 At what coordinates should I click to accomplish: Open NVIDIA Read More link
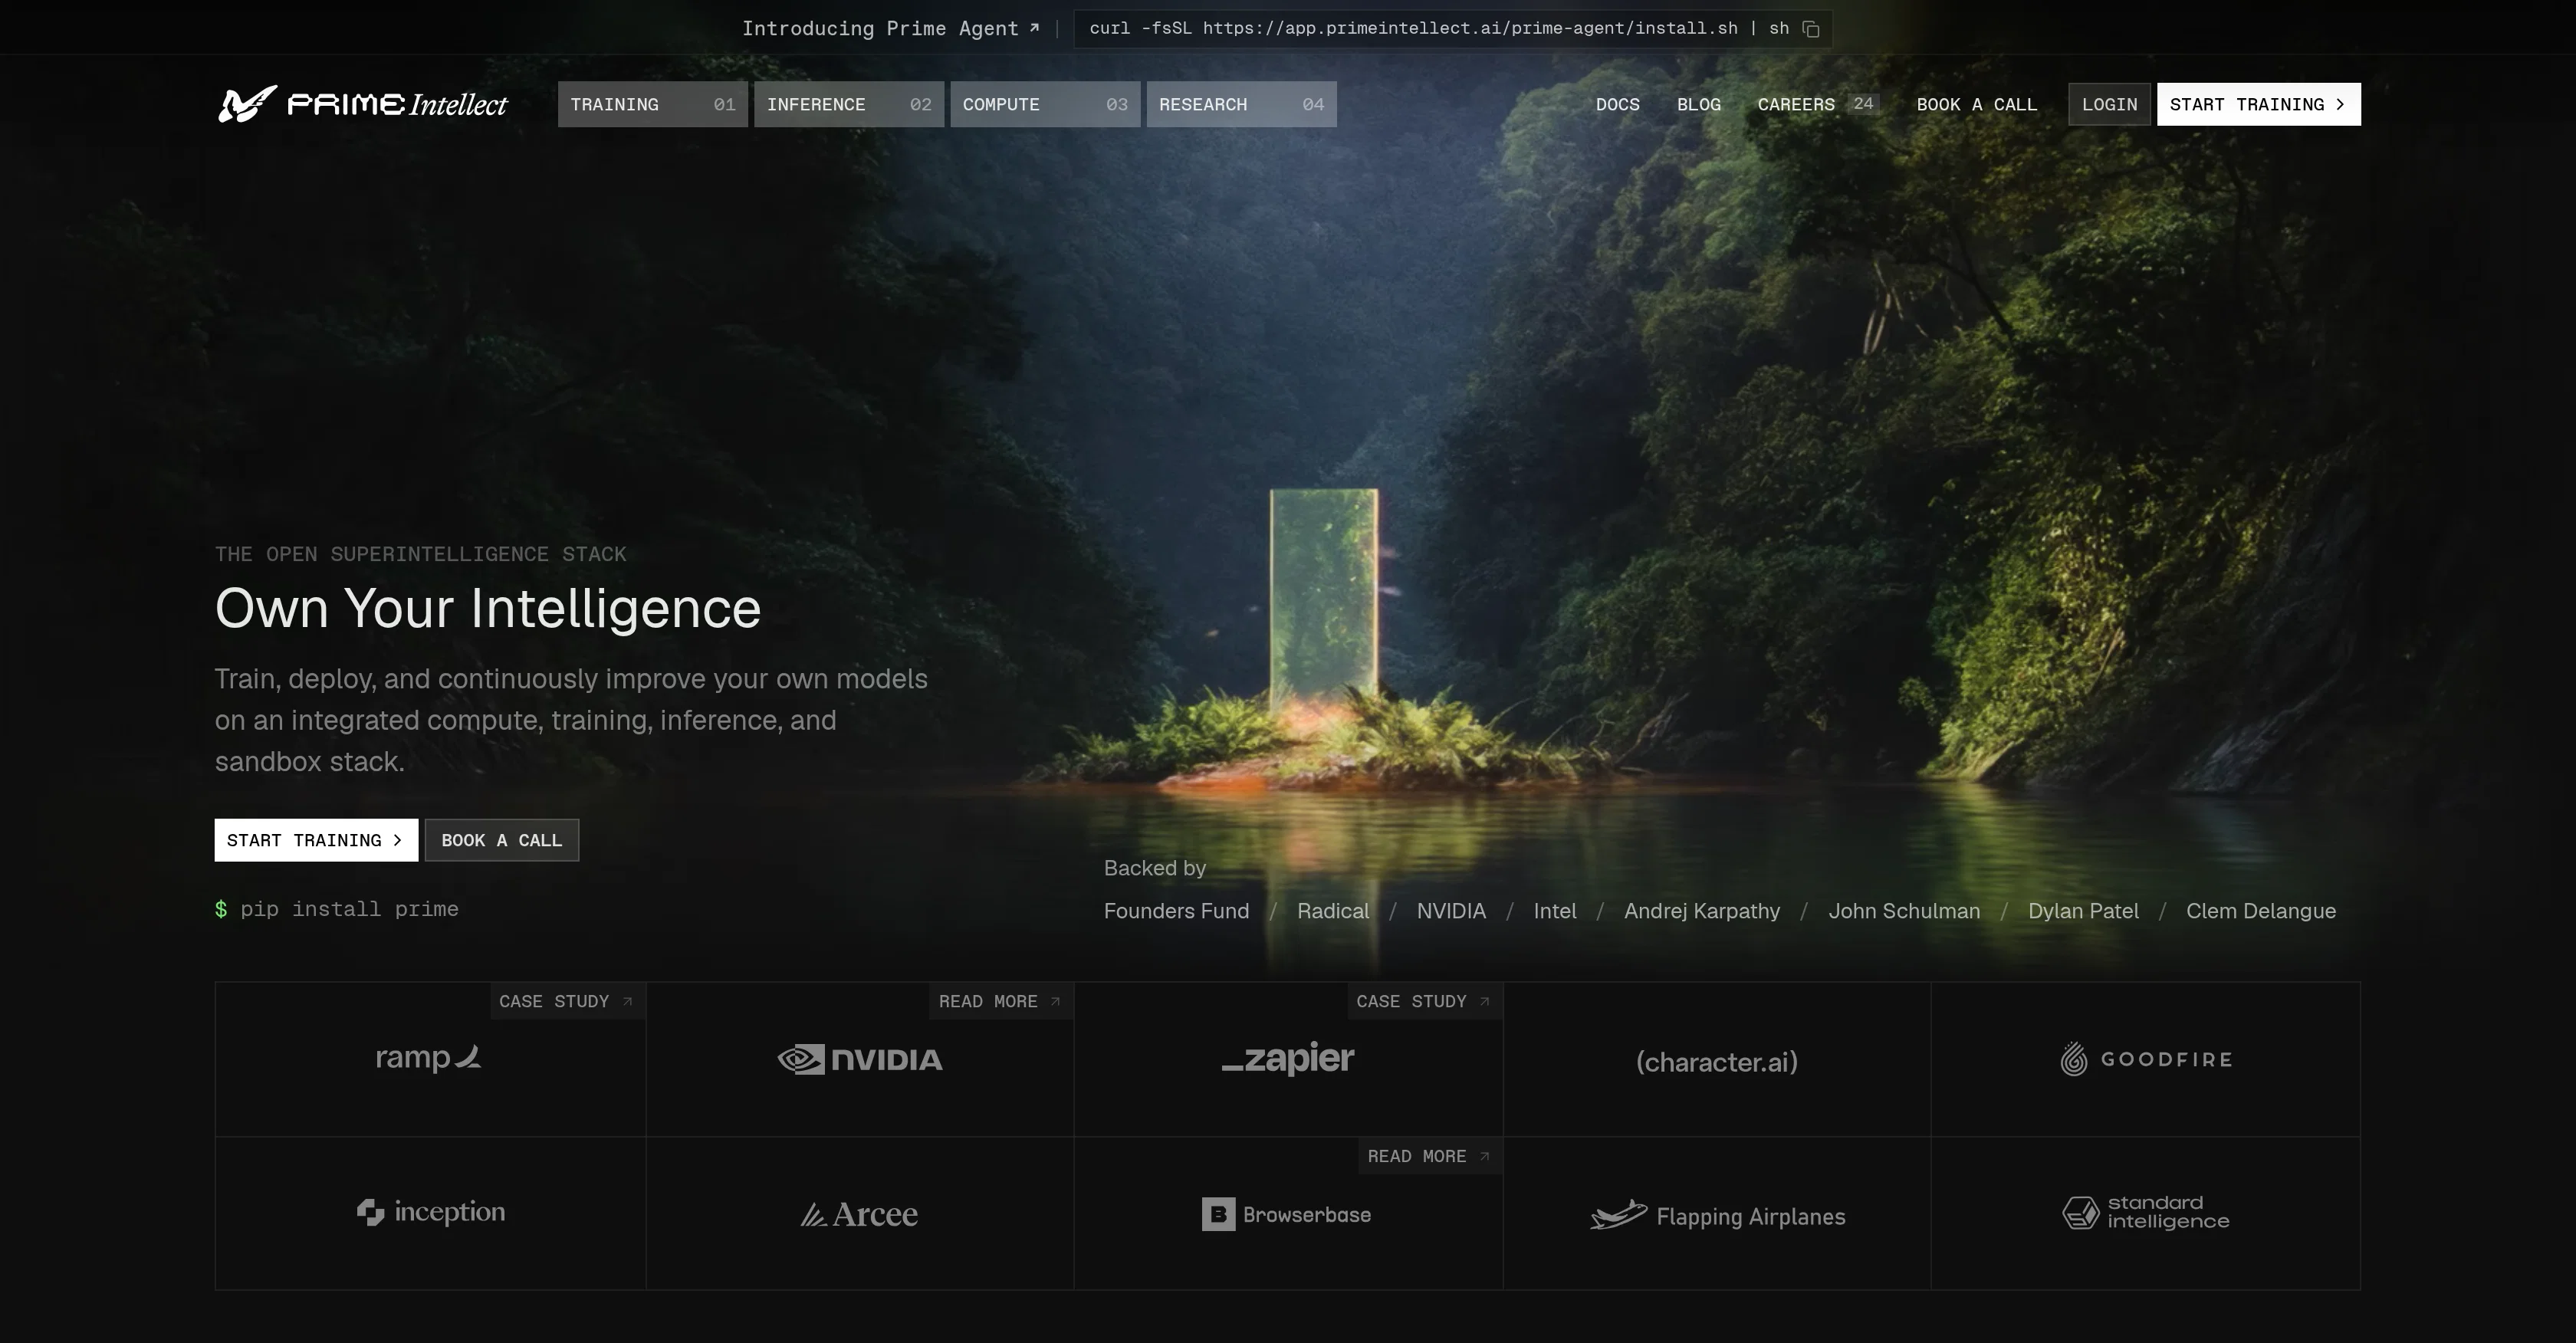[x=1001, y=1001]
